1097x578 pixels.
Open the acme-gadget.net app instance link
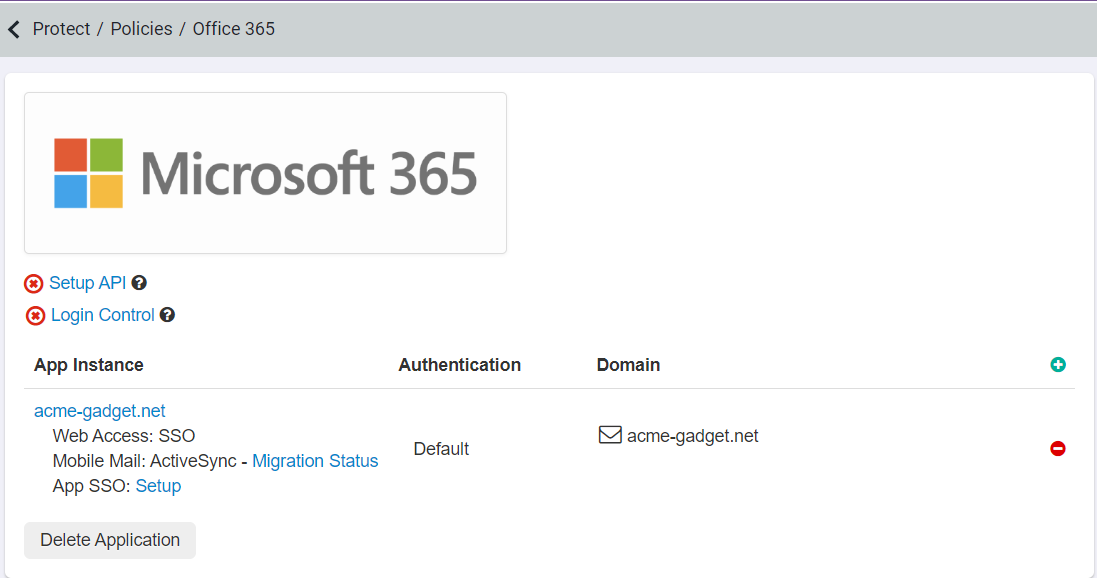pyautogui.click(x=100, y=411)
